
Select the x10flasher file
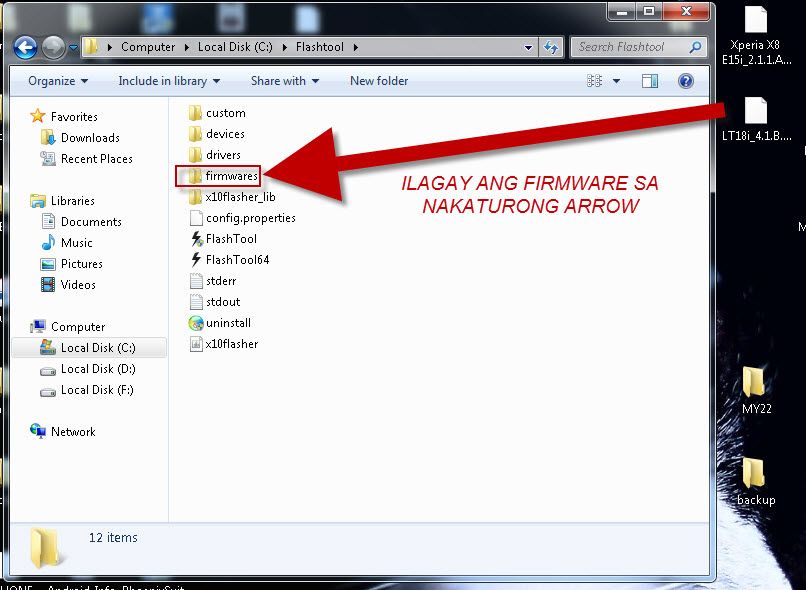(x=224, y=344)
